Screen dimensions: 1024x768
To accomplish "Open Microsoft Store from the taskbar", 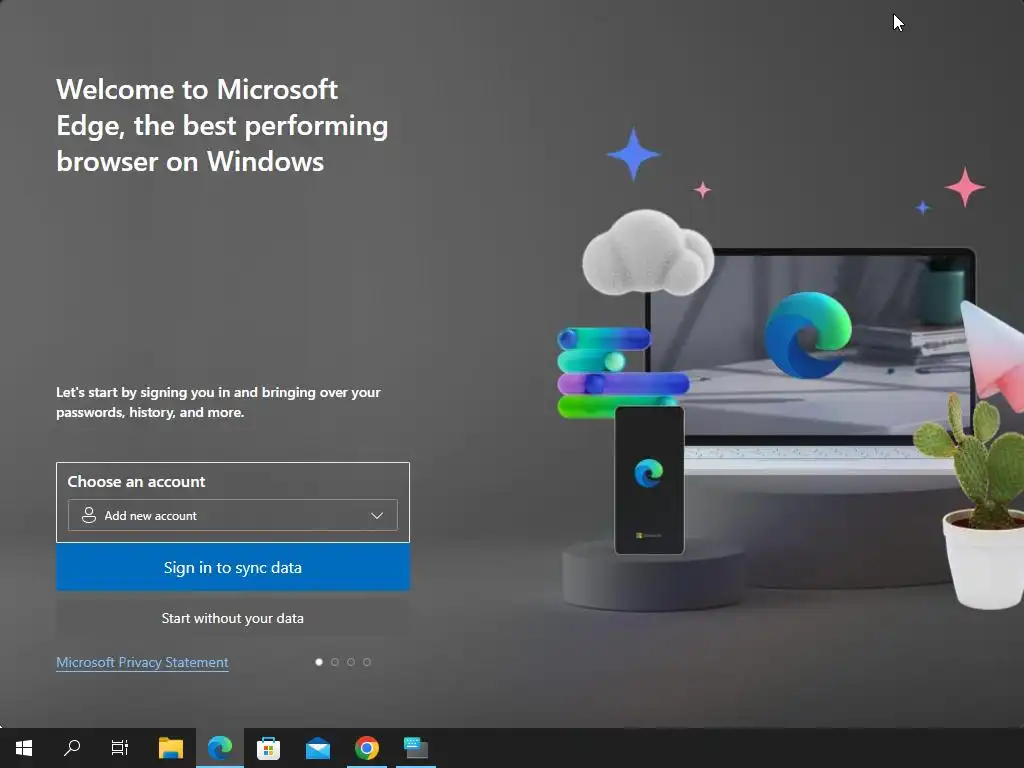I will coord(268,748).
